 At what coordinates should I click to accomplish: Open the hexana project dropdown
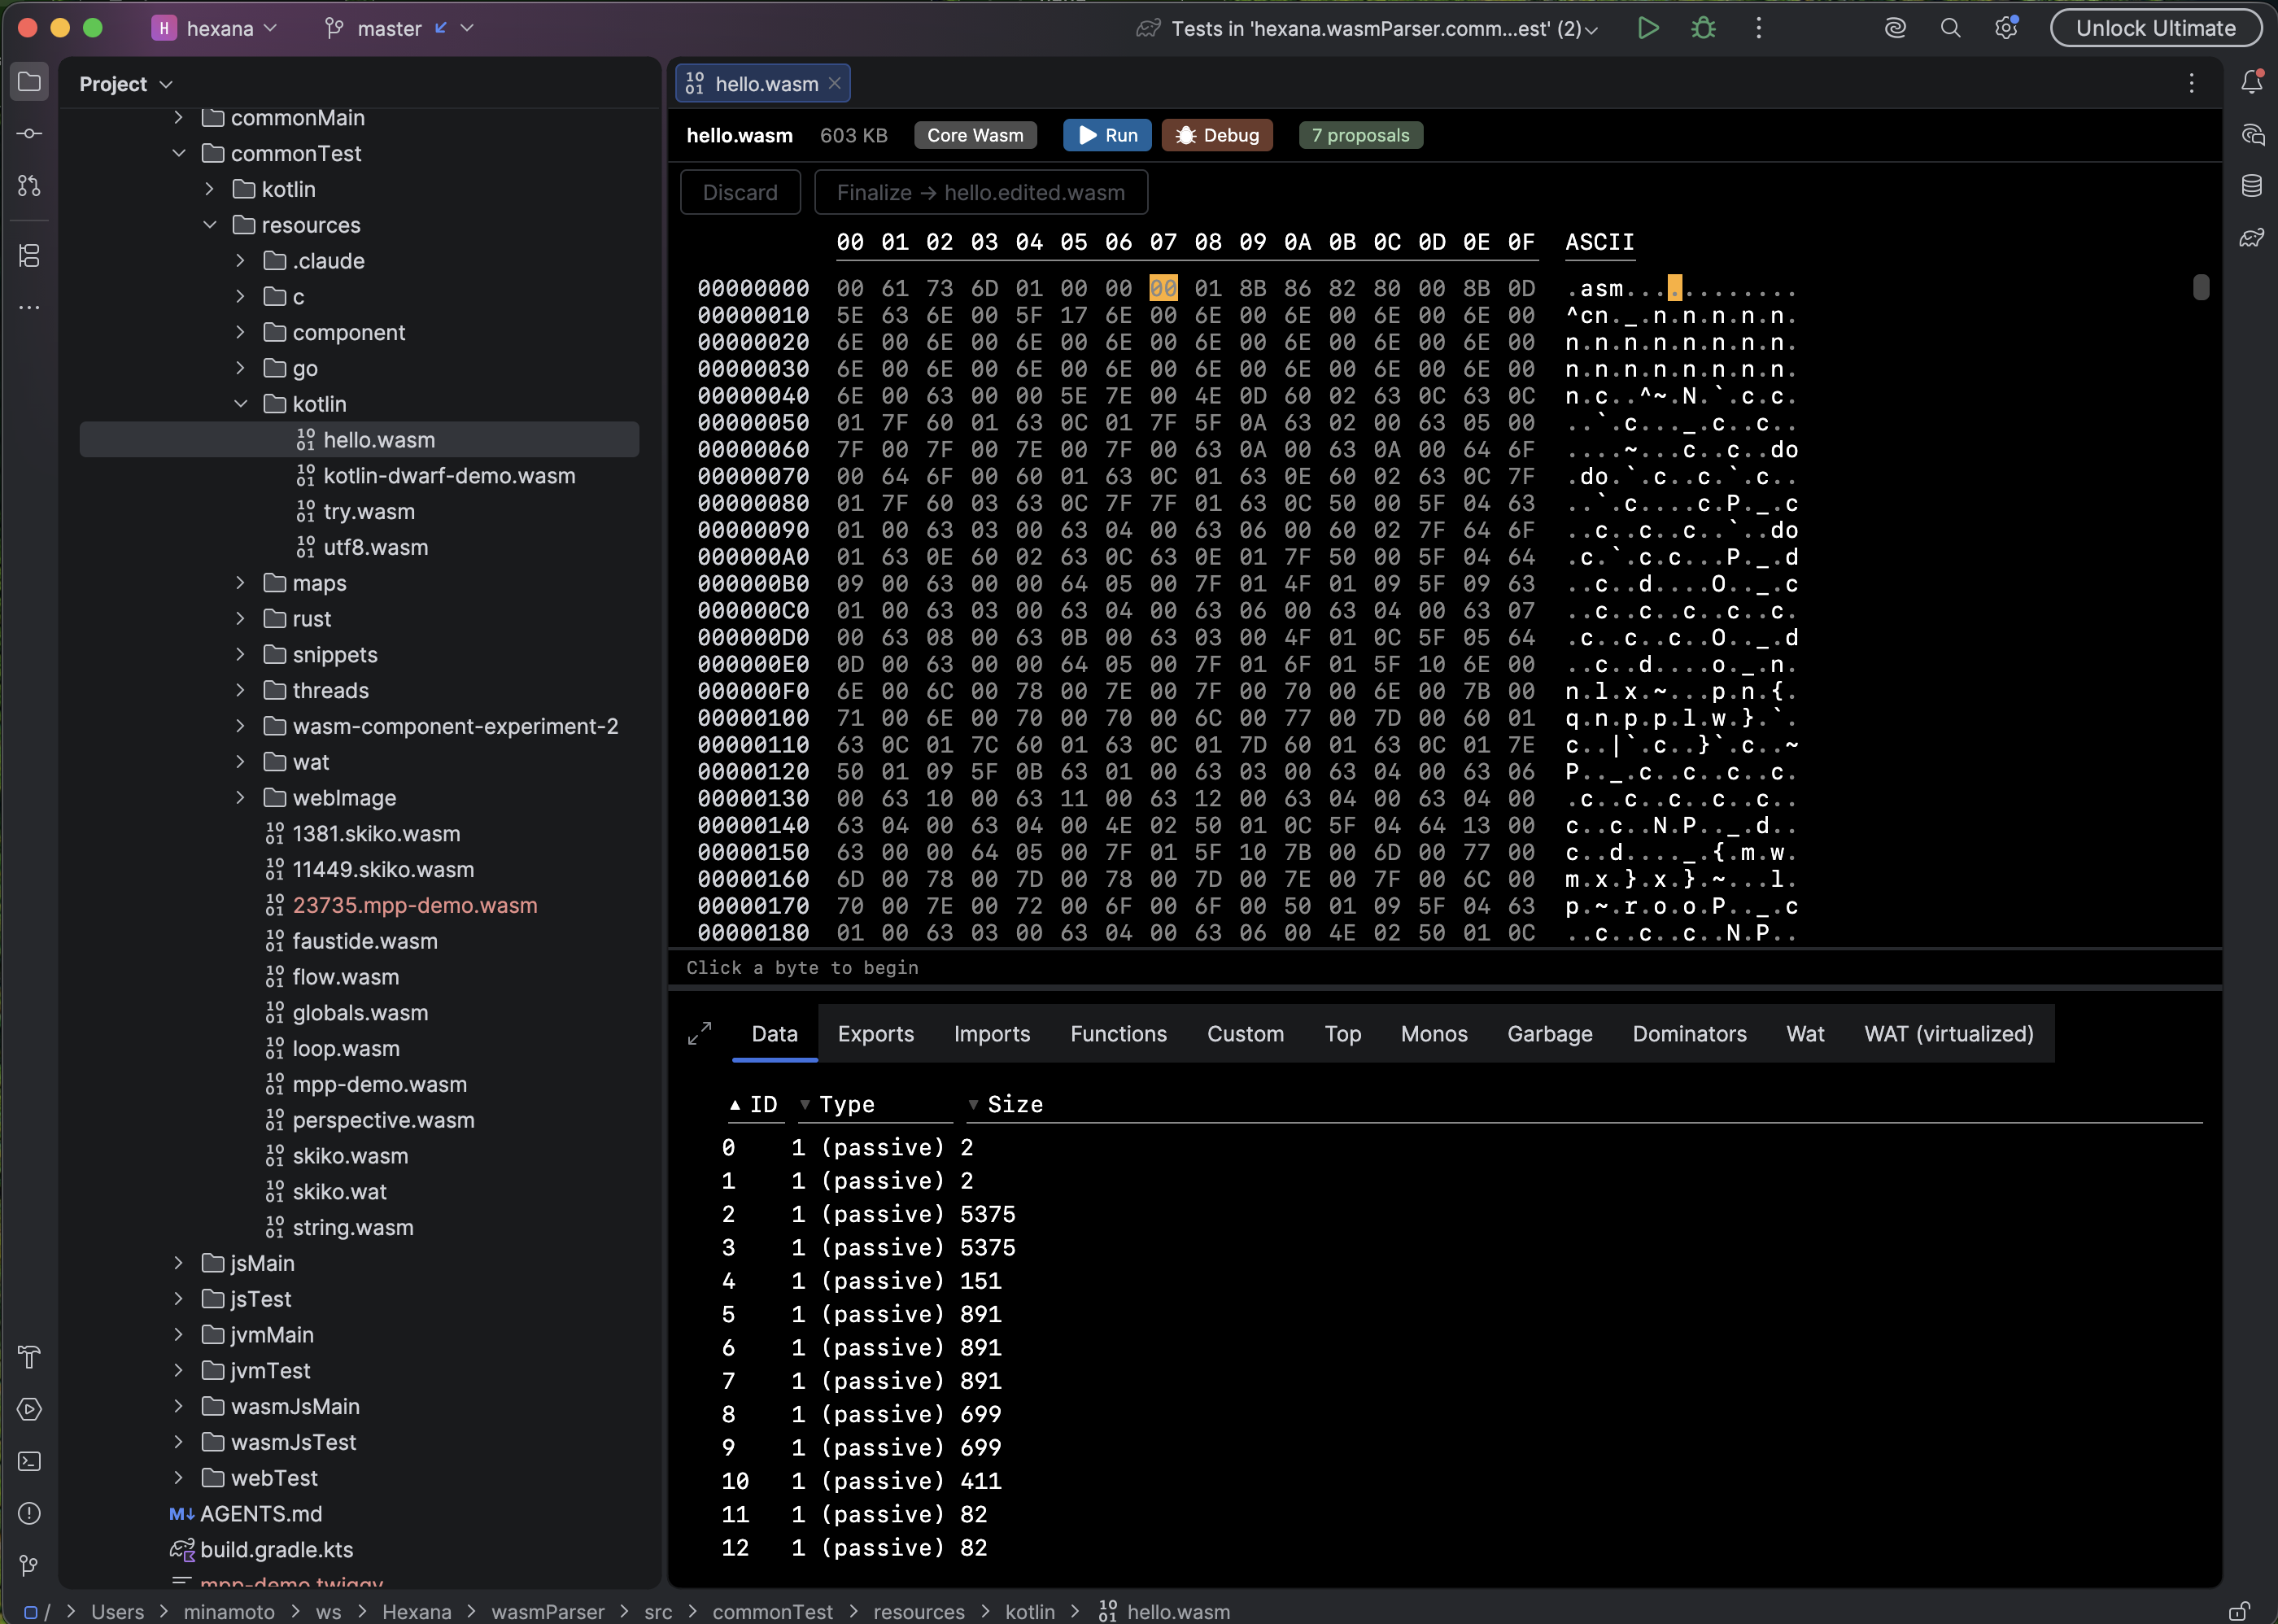215,28
